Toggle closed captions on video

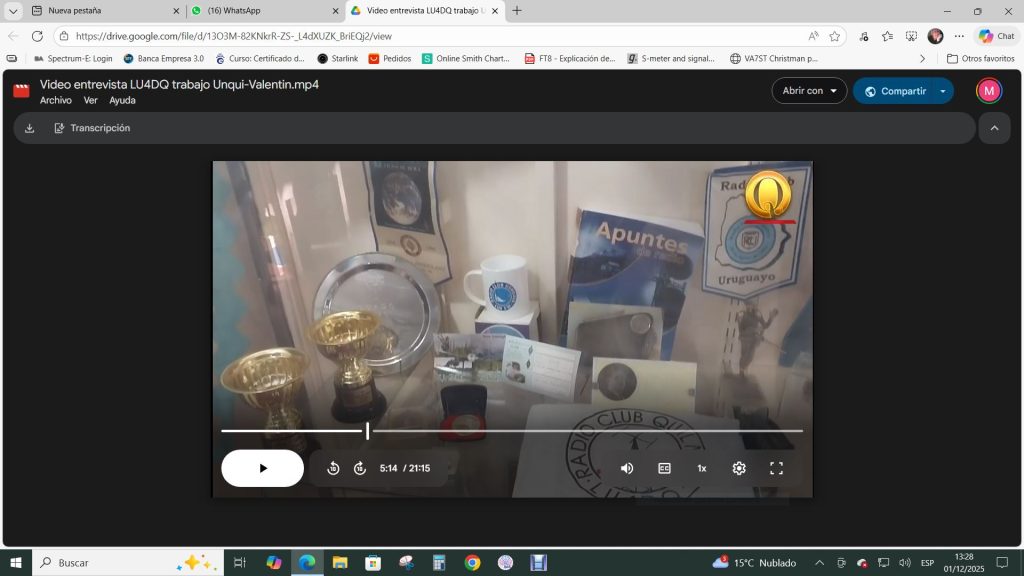[x=664, y=468]
